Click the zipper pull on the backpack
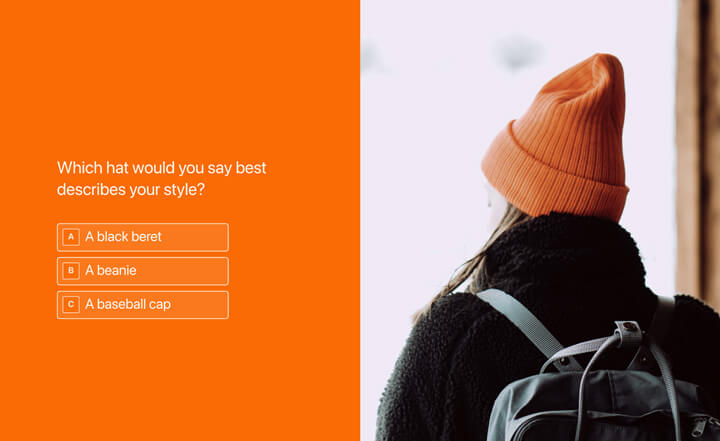Screen dimensions: 720x441 (700, 425)
